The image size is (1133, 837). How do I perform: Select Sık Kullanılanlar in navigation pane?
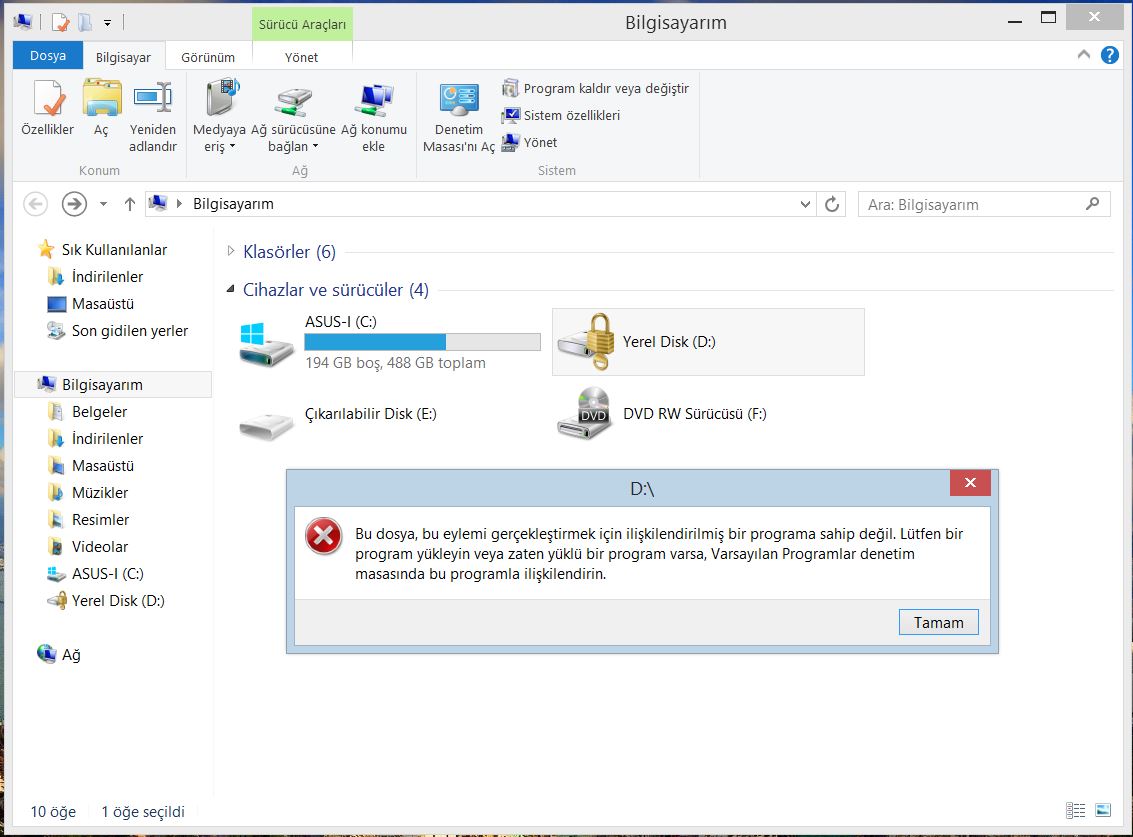click(103, 249)
